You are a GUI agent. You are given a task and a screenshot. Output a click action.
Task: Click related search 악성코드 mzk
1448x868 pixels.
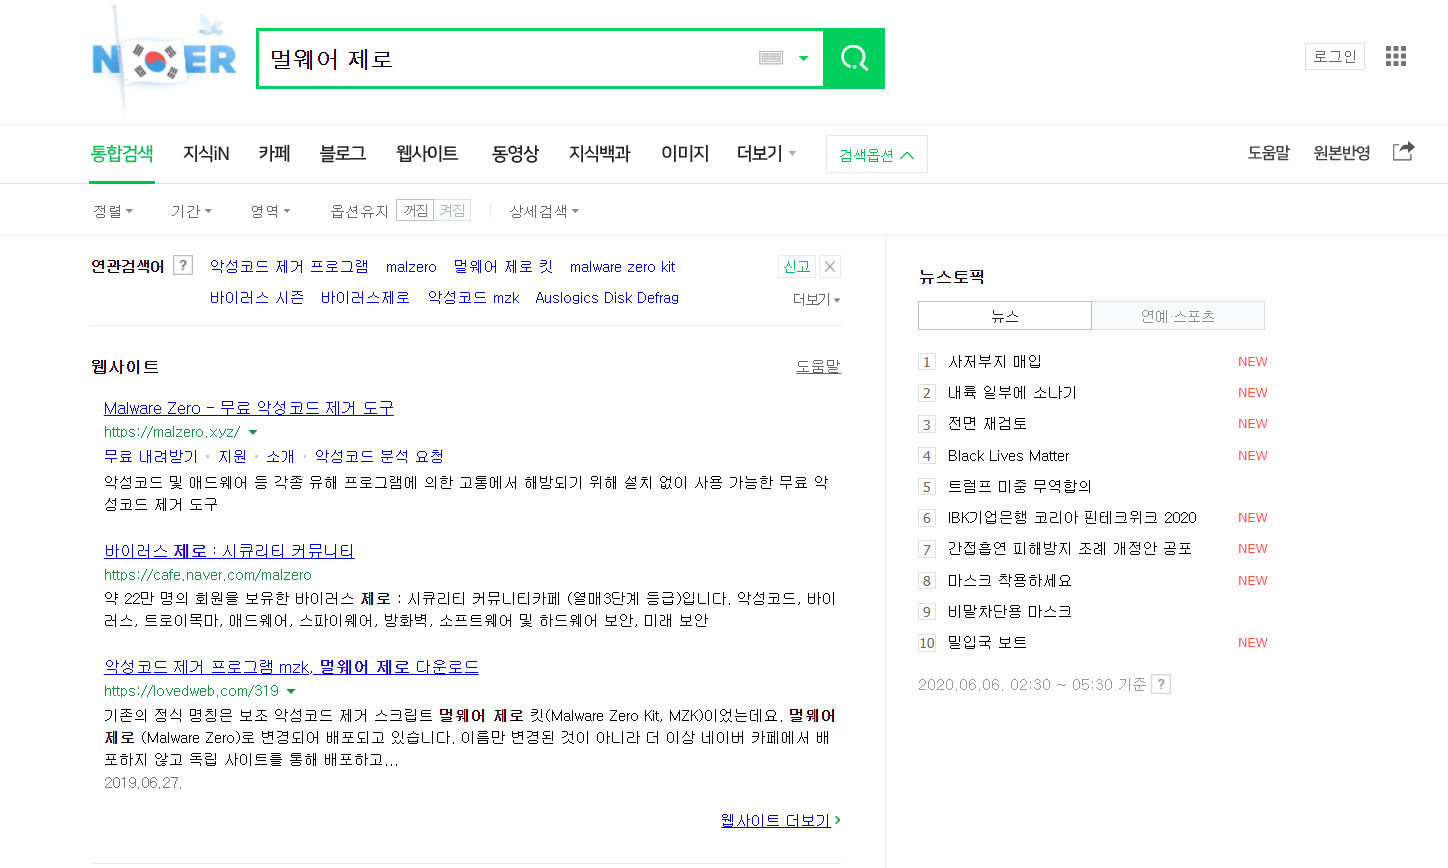(473, 297)
